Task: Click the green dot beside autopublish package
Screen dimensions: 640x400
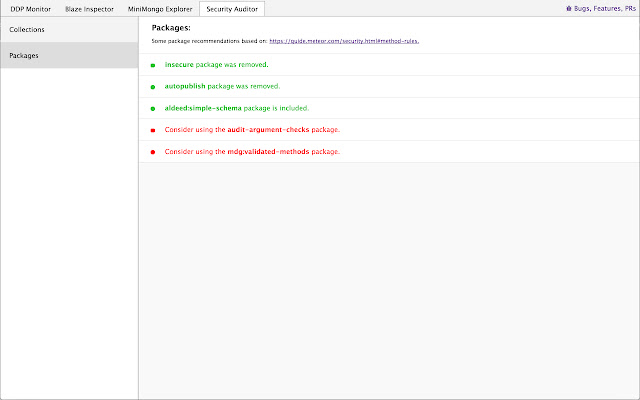Action: 153,87
